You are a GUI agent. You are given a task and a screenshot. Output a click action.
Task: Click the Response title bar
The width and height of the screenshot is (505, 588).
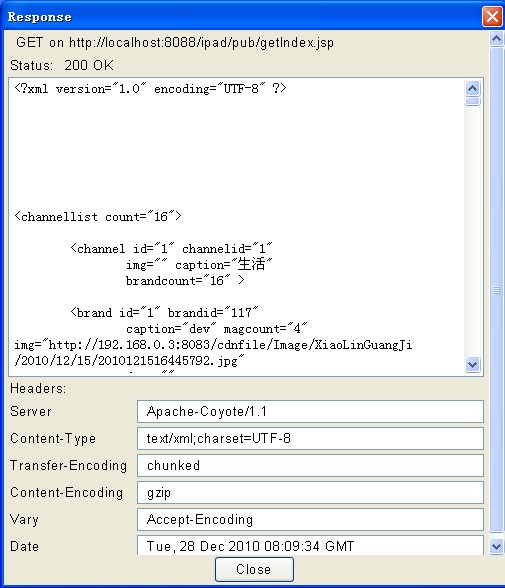point(240,16)
